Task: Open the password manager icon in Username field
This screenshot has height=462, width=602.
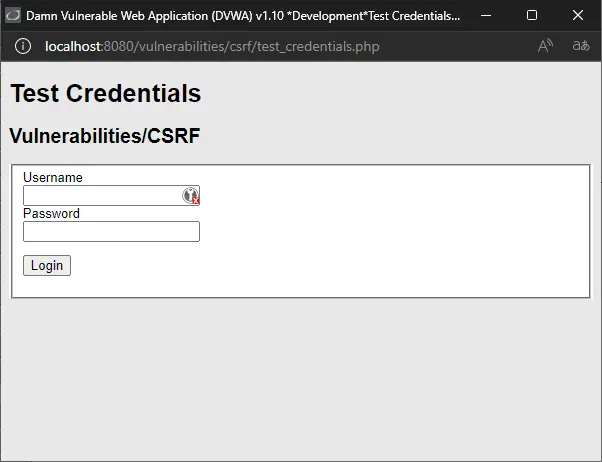Action: 191,195
